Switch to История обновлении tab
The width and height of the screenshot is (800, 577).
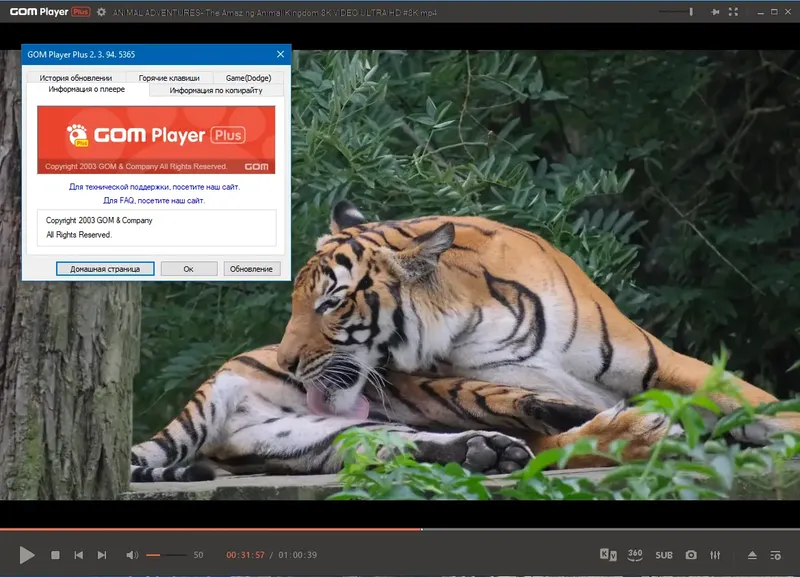[76, 78]
